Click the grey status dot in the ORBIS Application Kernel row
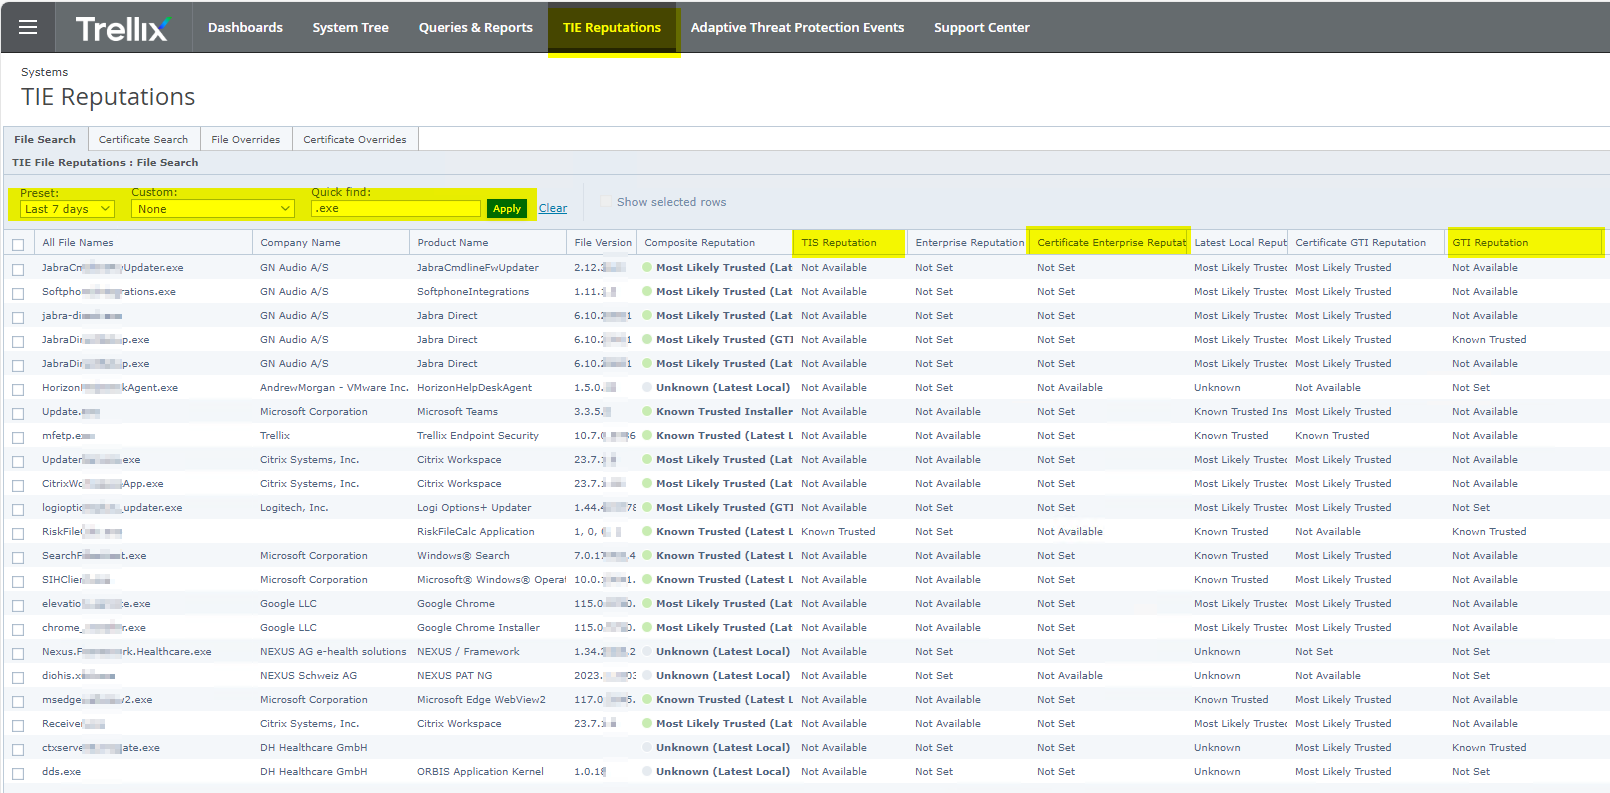1610x793 pixels. tap(647, 772)
